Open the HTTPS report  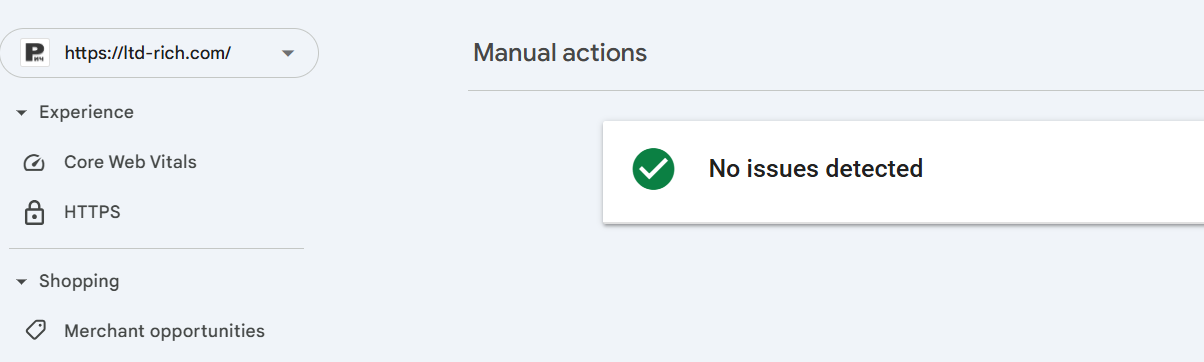pos(92,212)
